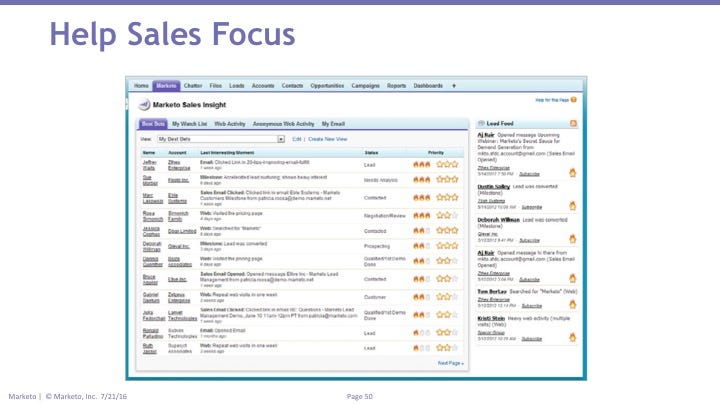720x405 pixels.
Task: Sort by the Priority column header
Action: click(435, 152)
